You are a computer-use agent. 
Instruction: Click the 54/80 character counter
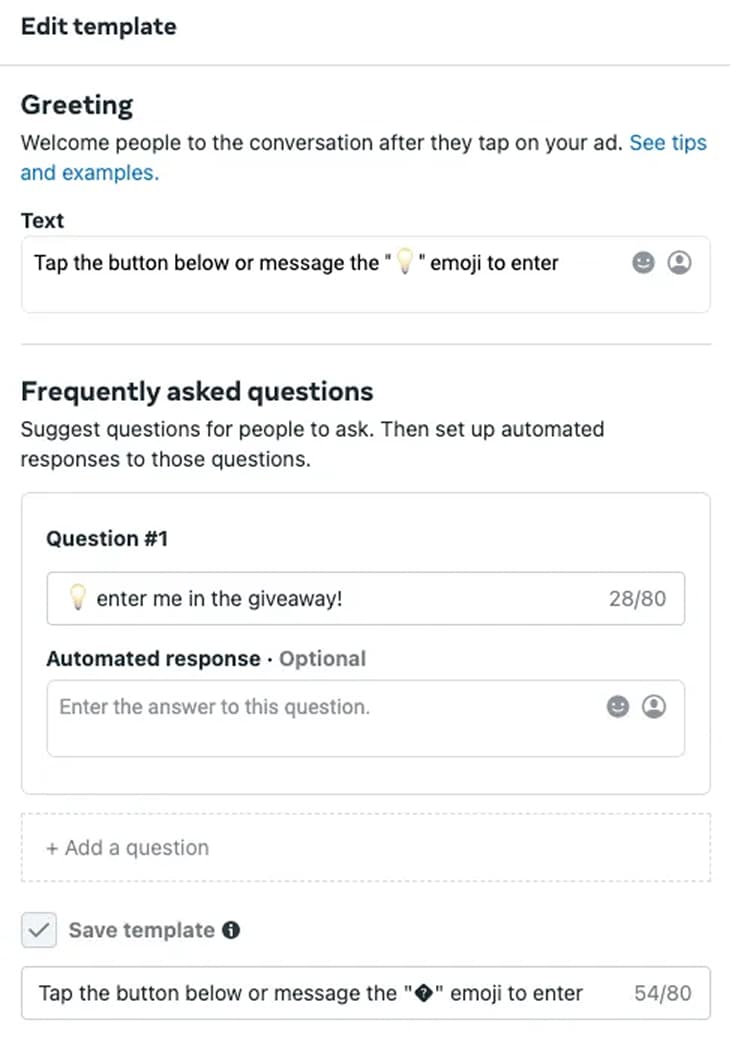pos(662,994)
